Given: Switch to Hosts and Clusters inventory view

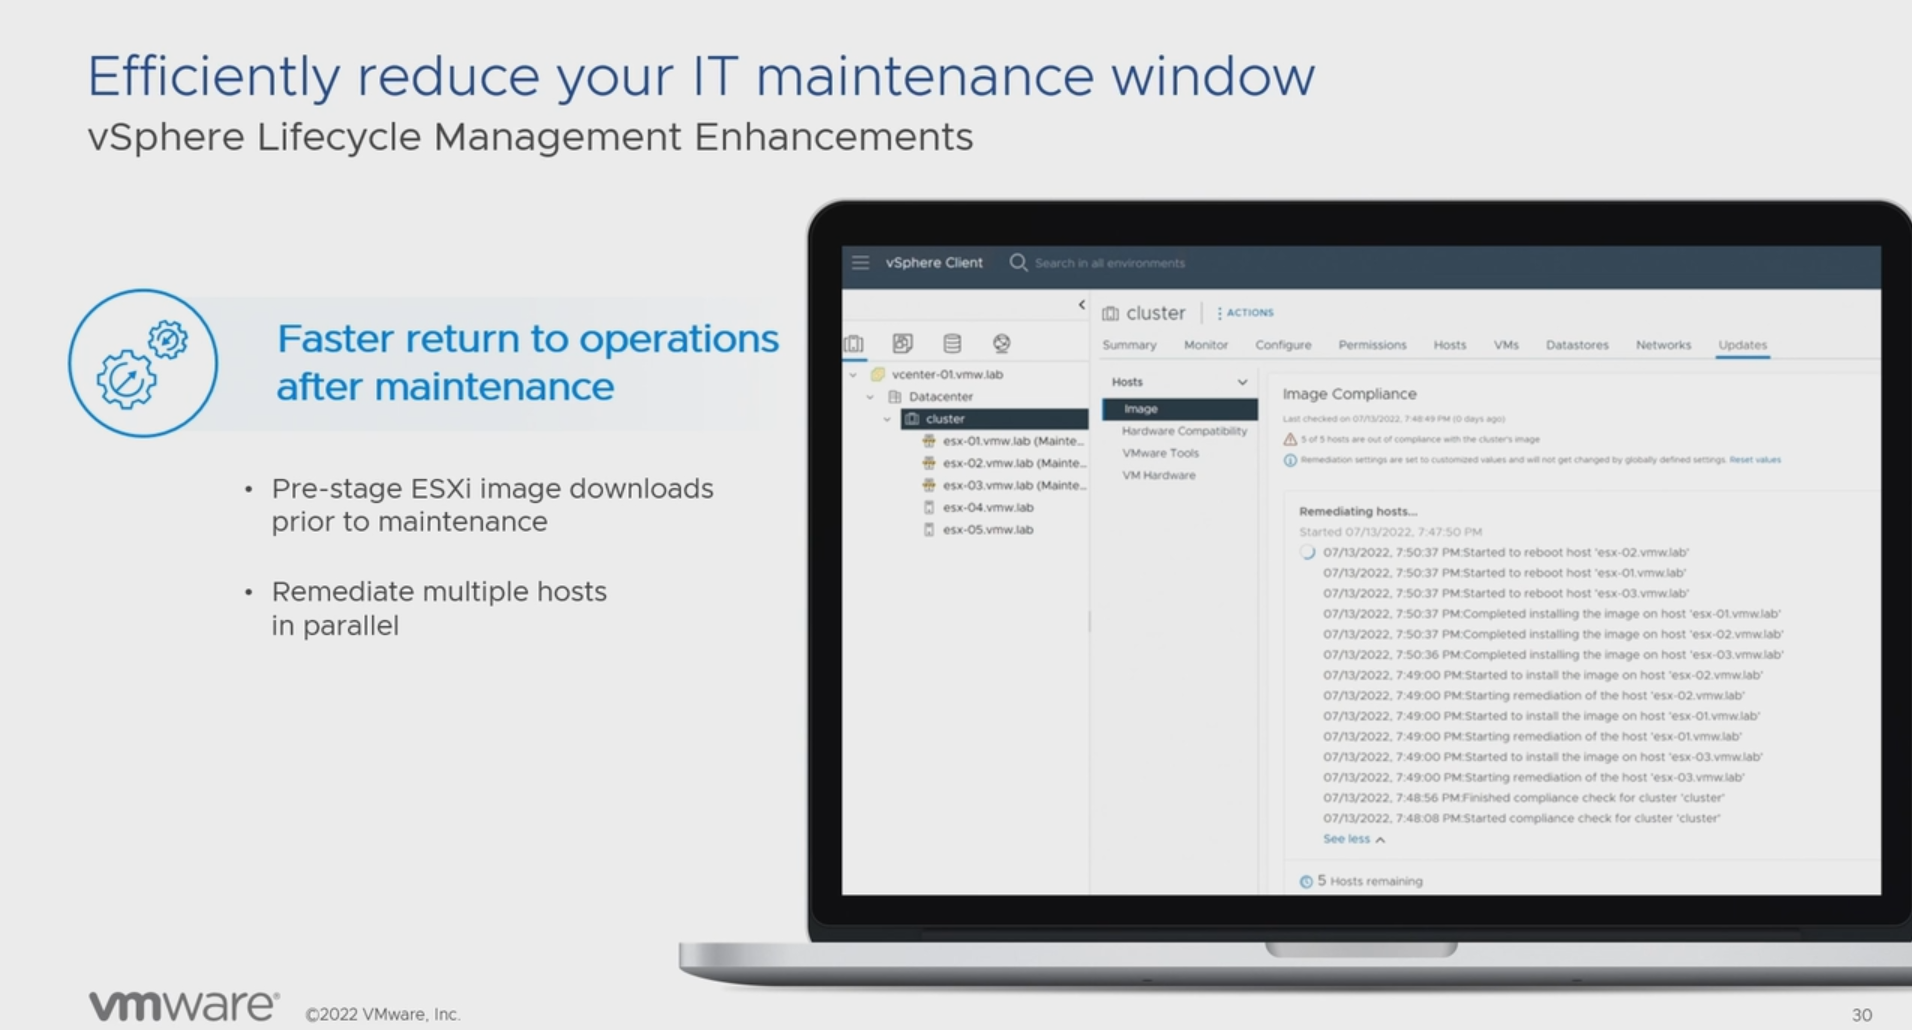Looking at the screenshot, I should tap(853, 344).
